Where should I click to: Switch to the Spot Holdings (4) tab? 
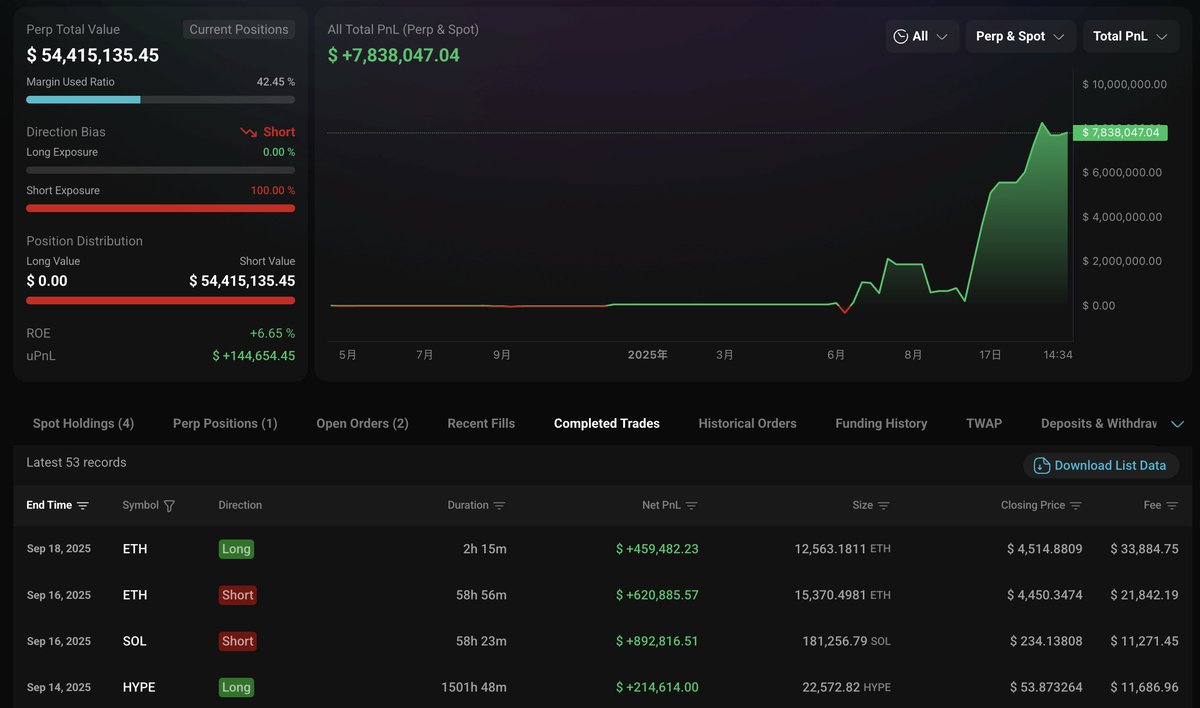tap(83, 424)
